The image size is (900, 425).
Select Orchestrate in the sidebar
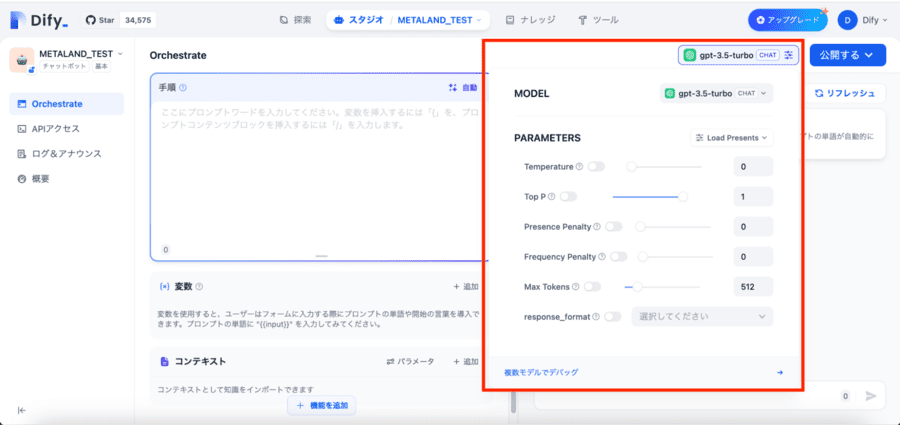pyautogui.click(x=67, y=104)
